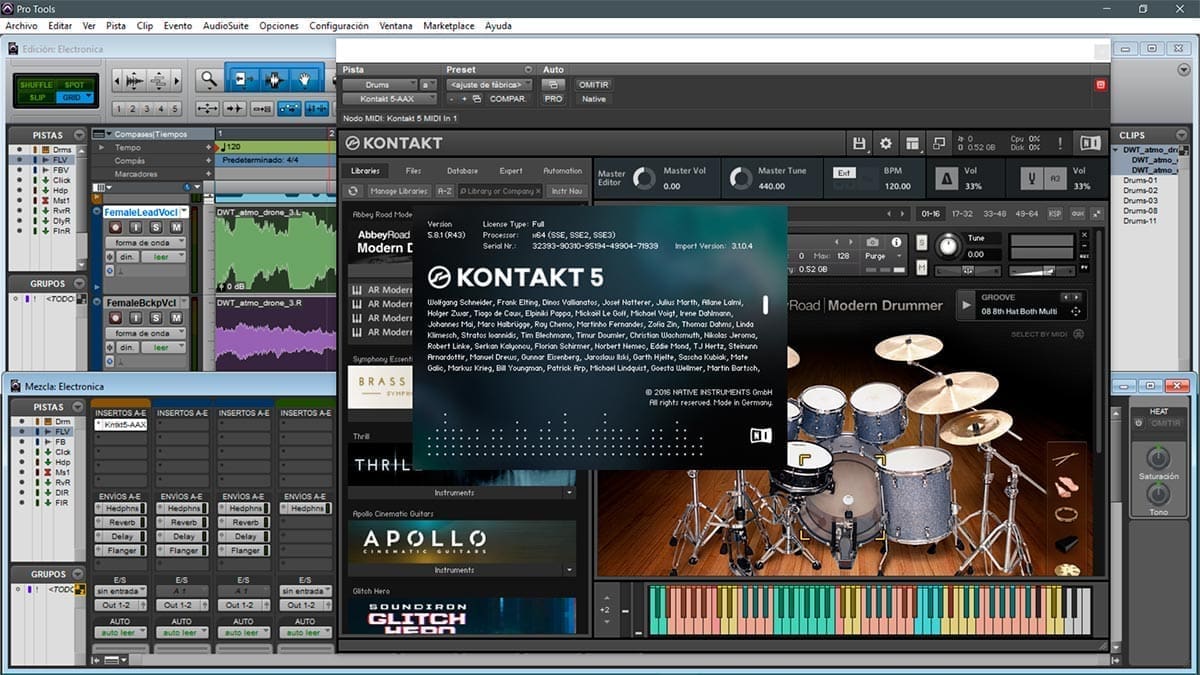Click the plug-in settings copy icon beside COMPAR
Image resolution: width=1200 pixels, height=675 pixels.
[476, 99]
